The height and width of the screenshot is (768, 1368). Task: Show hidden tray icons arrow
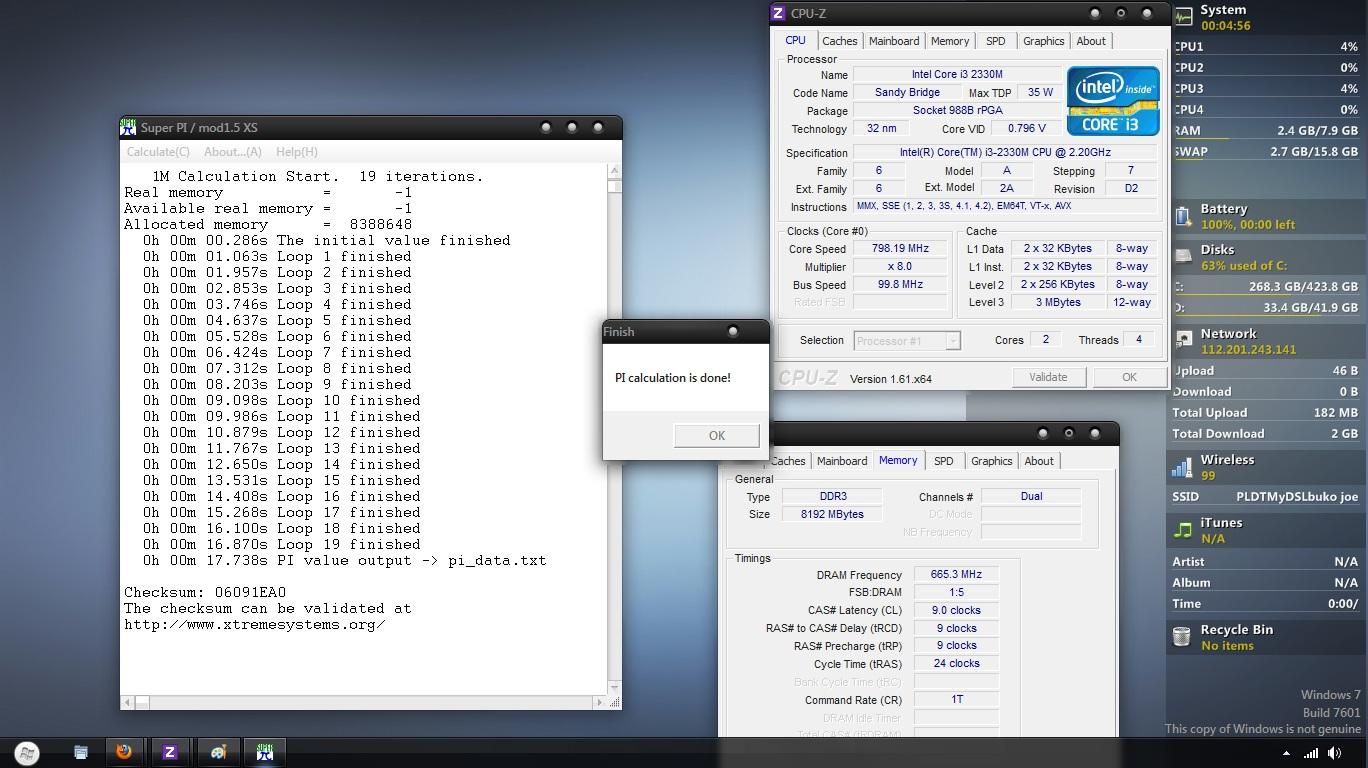[x=1286, y=753]
